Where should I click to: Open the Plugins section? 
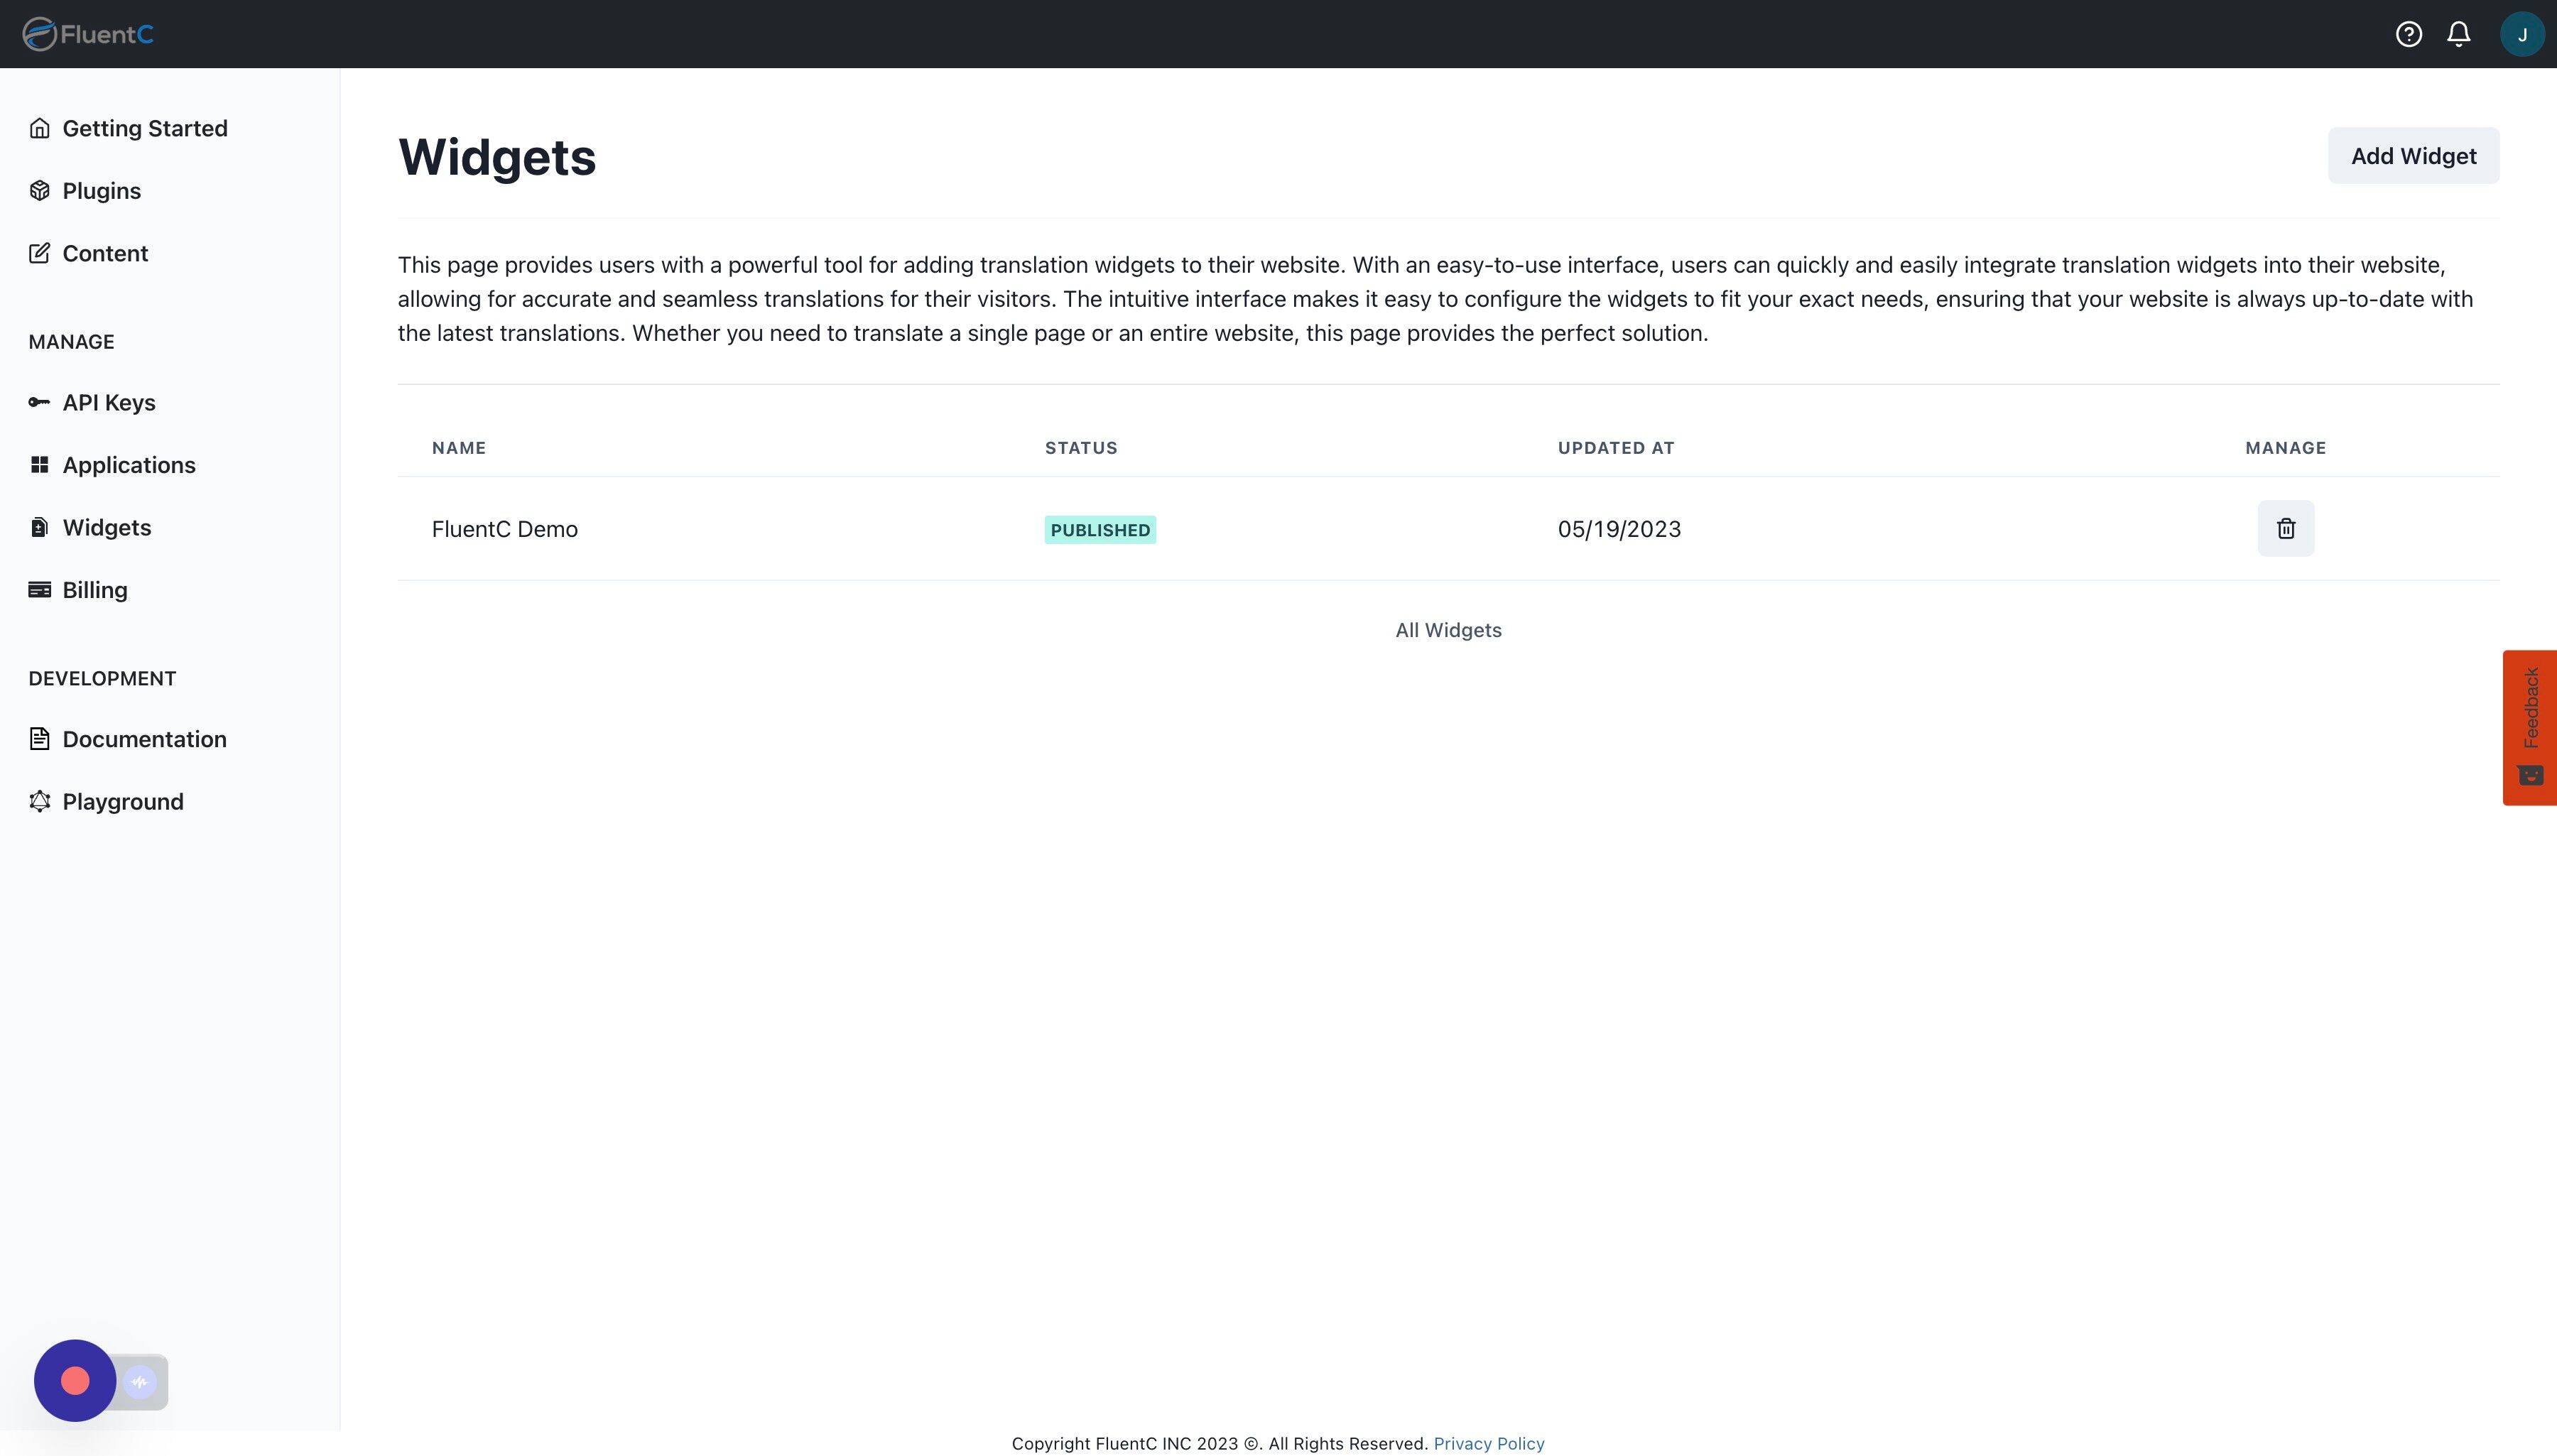pos(101,191)
